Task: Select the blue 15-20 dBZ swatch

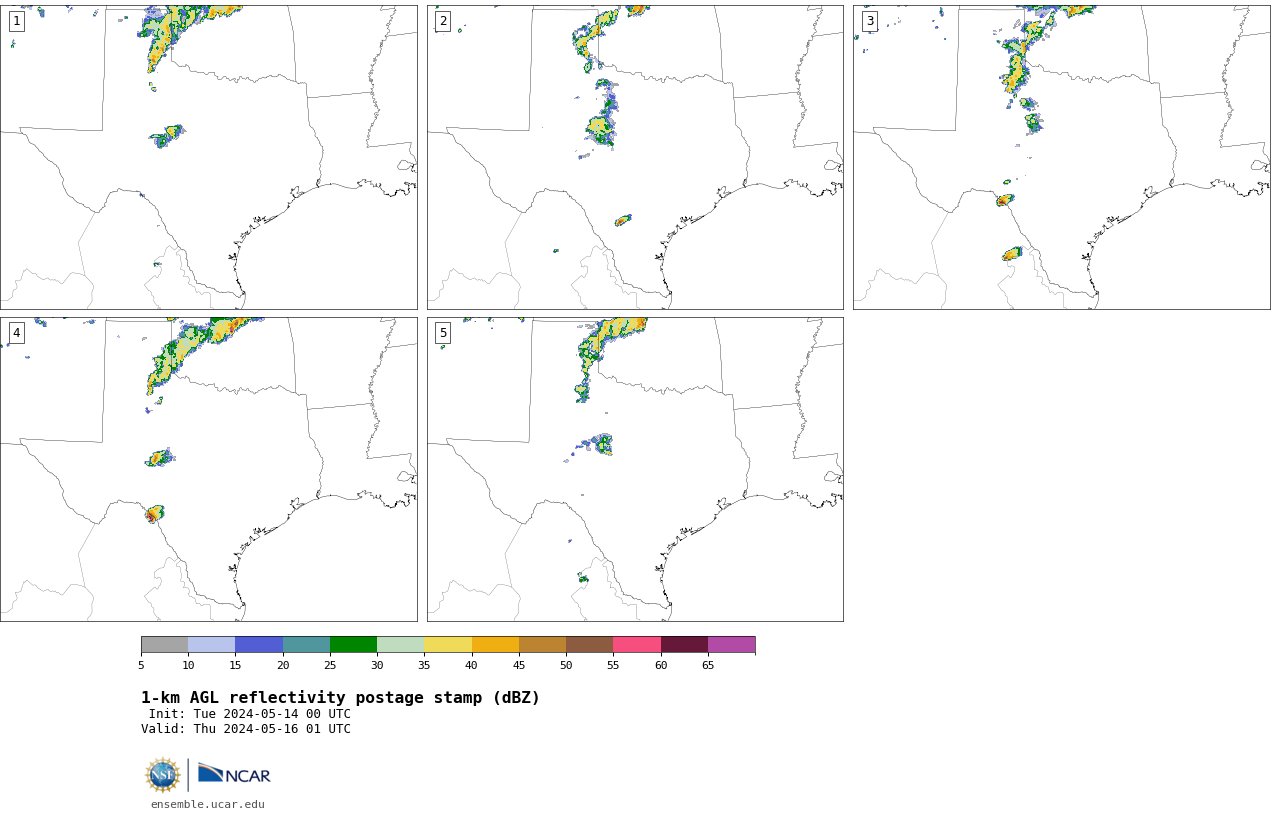Action: (x=259, y=644)
